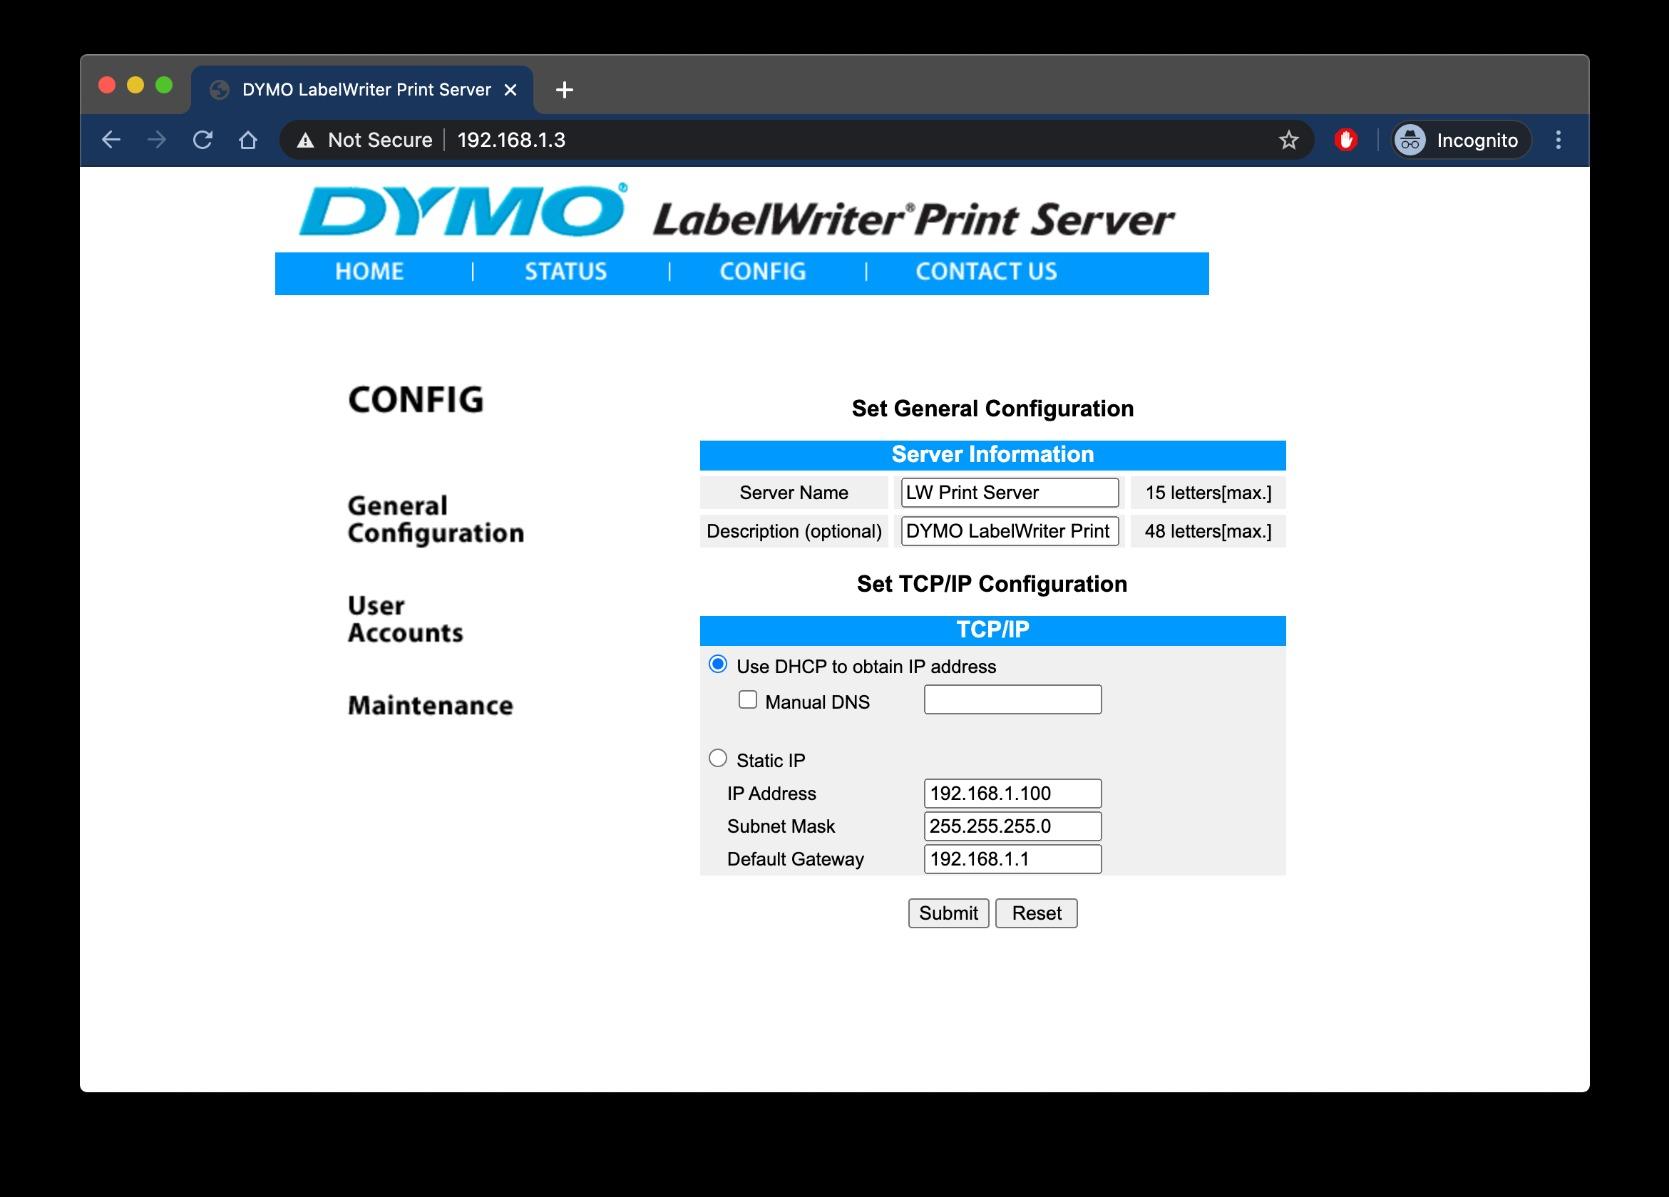Screen dimensions: 1669x1197
Task: Open the HOME navigation item
Action: 369,272
